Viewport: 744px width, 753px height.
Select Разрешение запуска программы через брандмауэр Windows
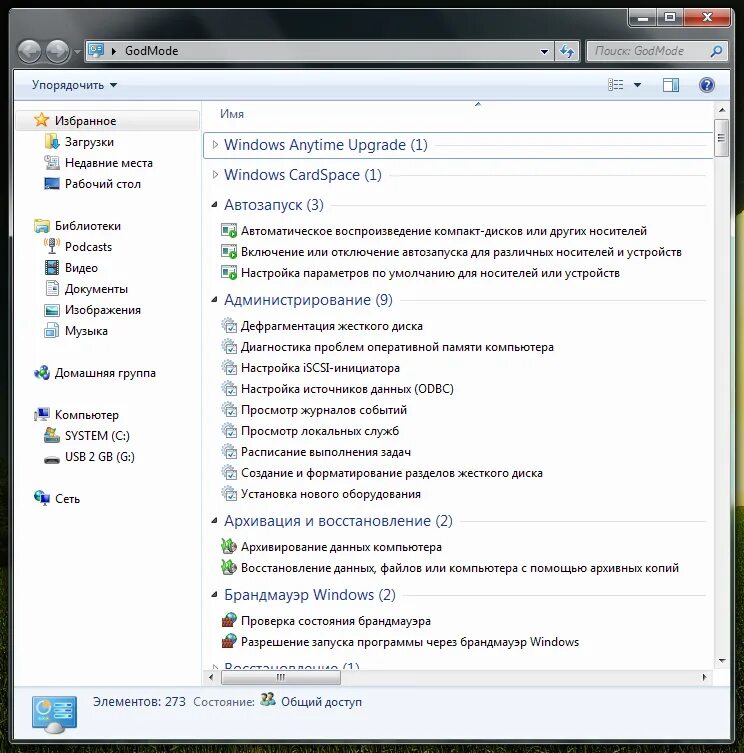pos(410,642)
